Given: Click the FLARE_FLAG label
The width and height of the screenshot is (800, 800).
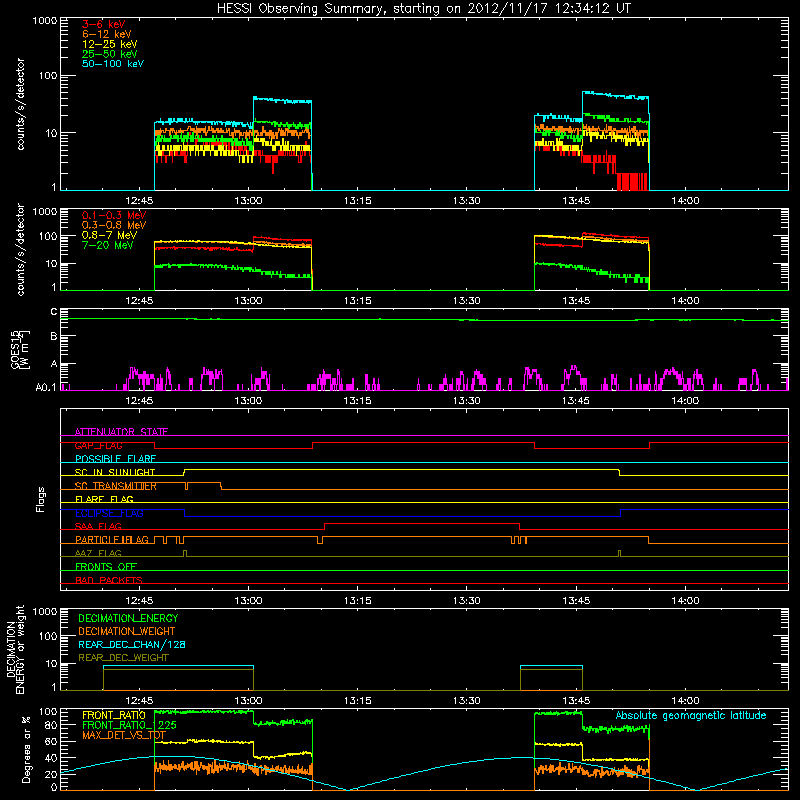Looking at the screenshot, I should 104,499.
